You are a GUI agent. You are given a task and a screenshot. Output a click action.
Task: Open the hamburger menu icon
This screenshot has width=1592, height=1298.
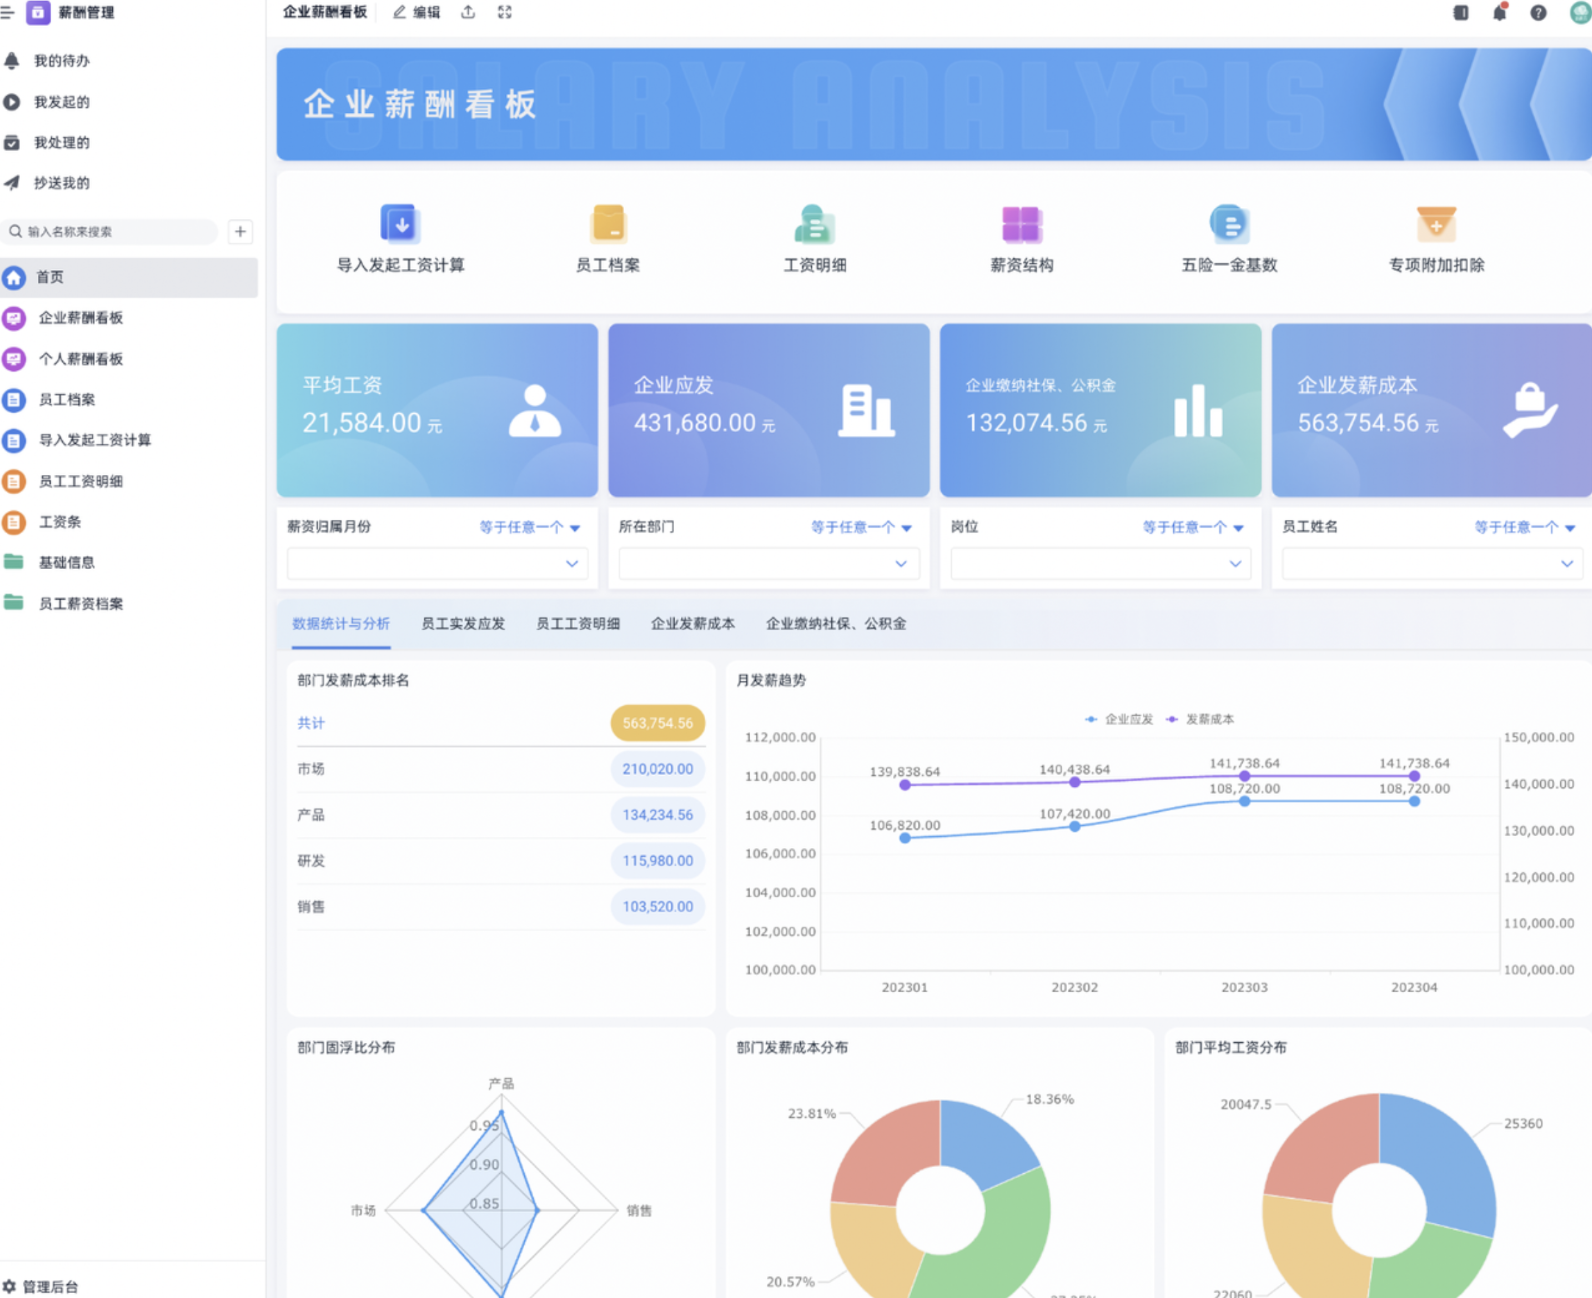tap(7, 13)
